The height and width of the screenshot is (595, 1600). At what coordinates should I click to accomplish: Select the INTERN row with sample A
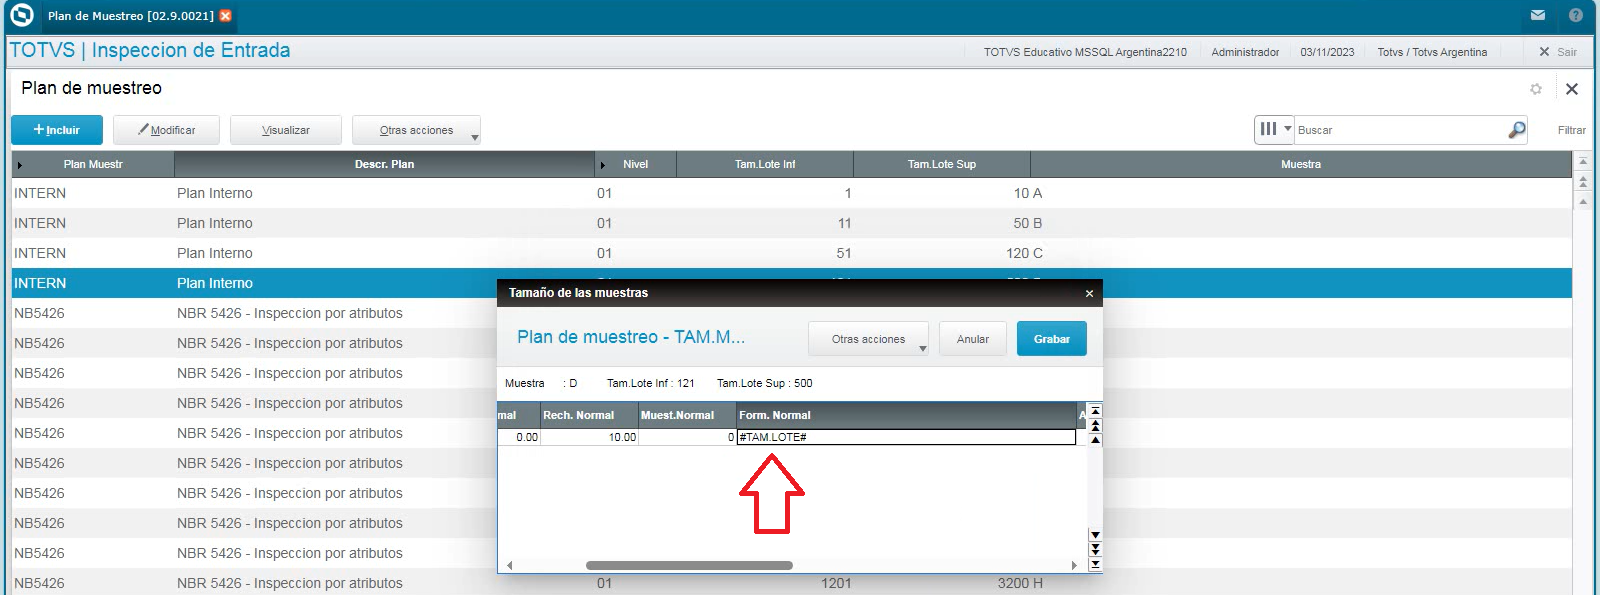coord(792,193)
